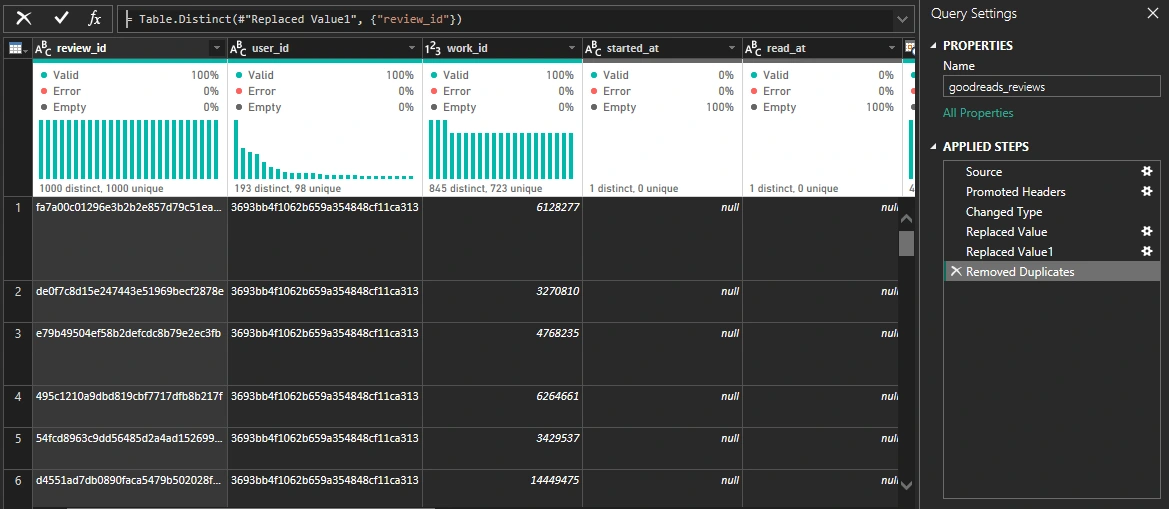Click user_id ABC data type icon
The height and width of the screenshot is (509, 1169).
click(x=239, y=48)
